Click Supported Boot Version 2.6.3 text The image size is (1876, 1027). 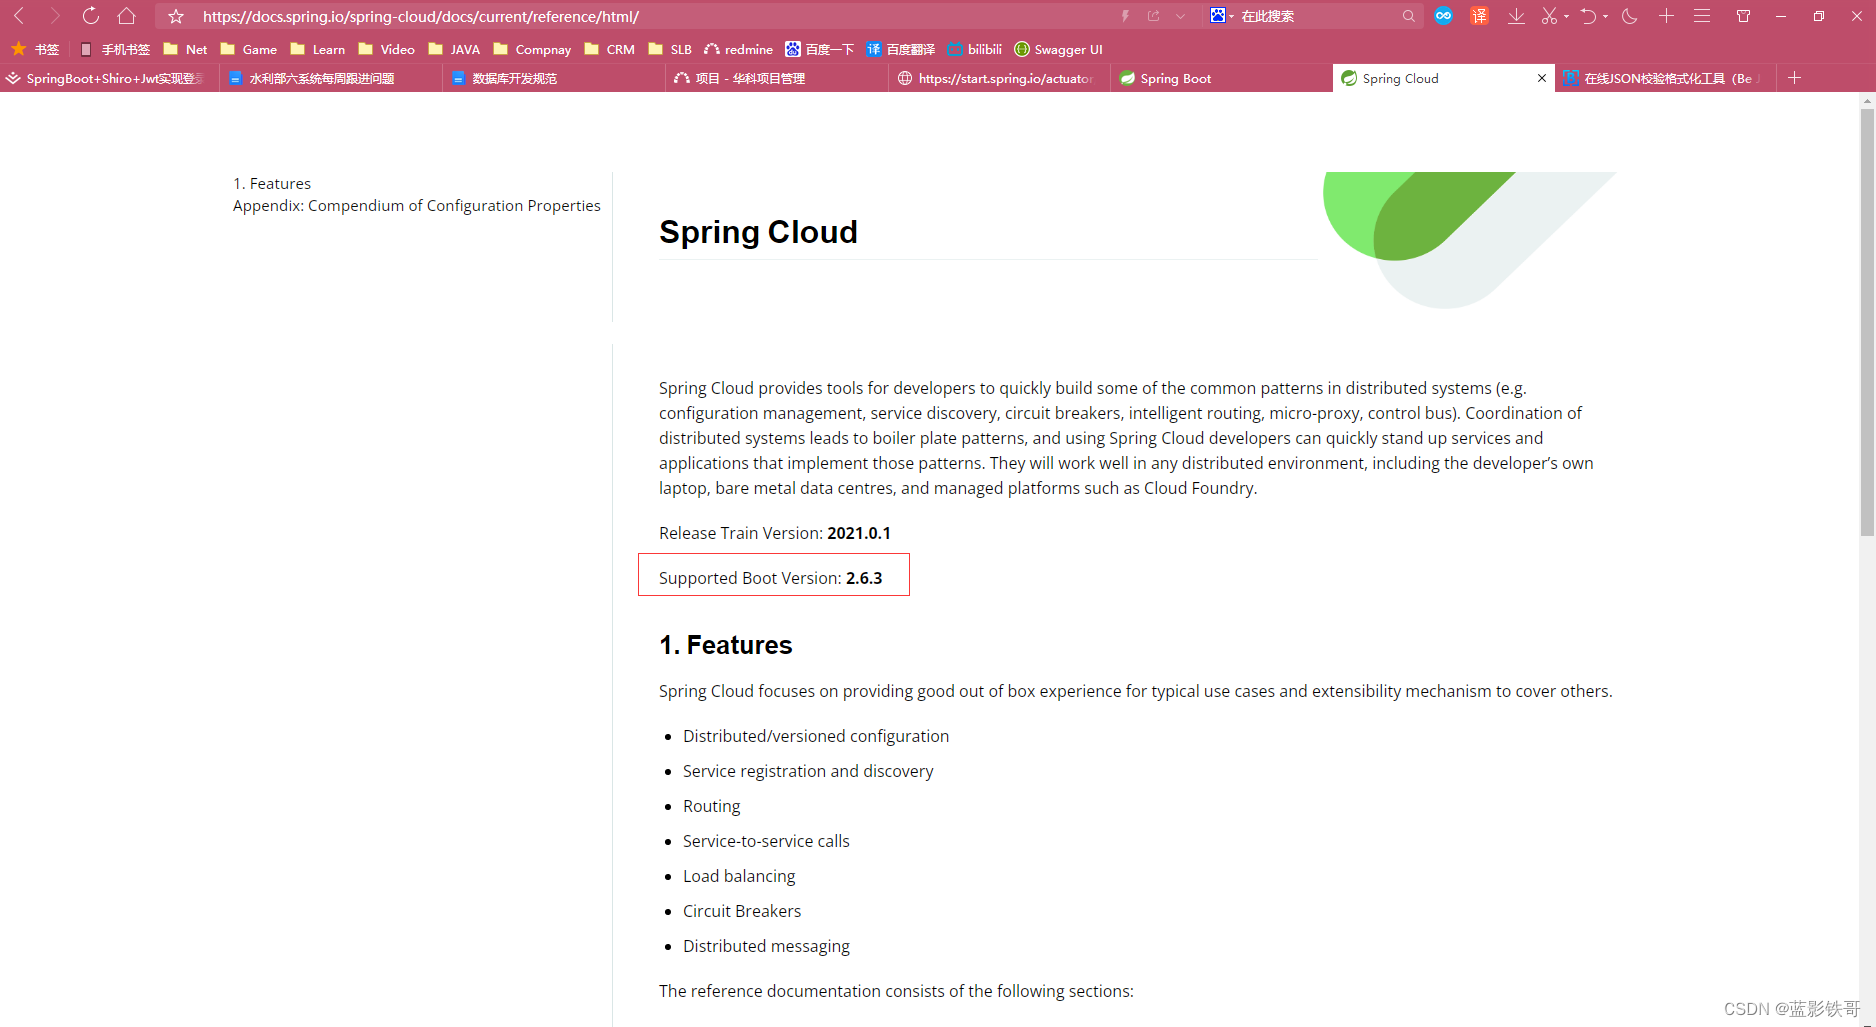point(771,578)
